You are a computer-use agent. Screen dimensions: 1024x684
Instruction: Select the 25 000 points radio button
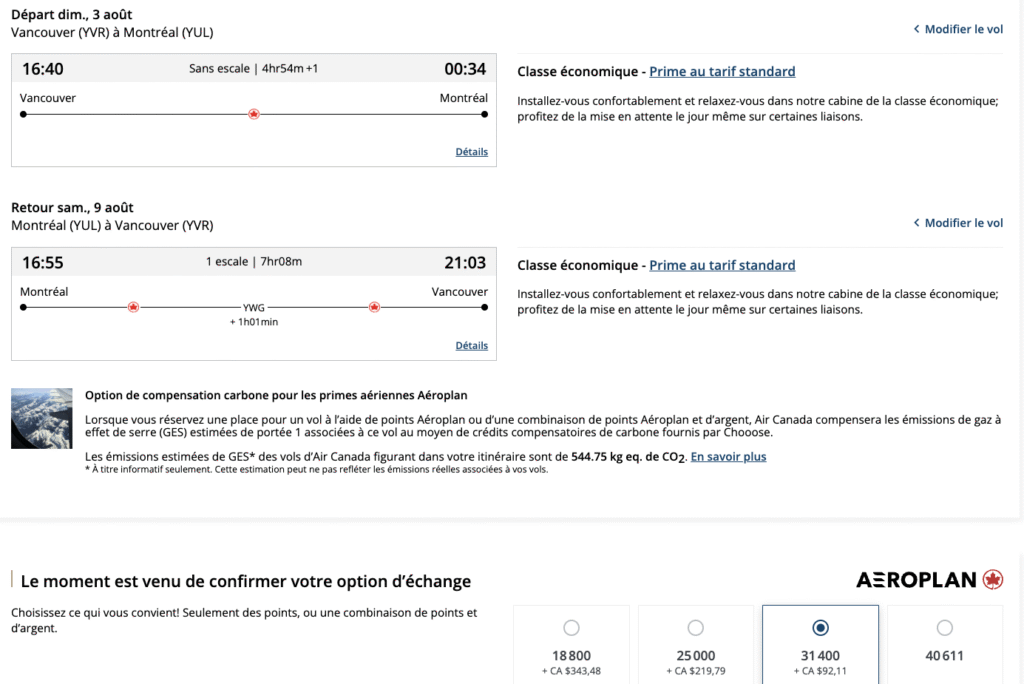click(696, 628)
